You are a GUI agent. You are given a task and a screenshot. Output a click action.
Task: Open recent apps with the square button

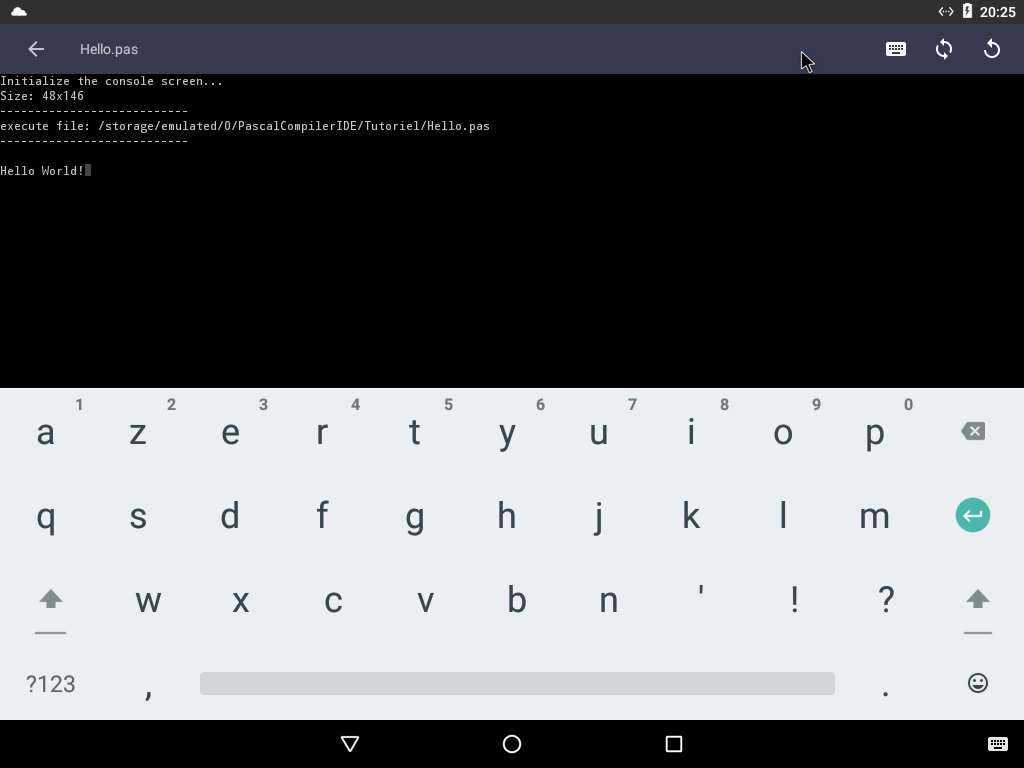tap(674, 744)
